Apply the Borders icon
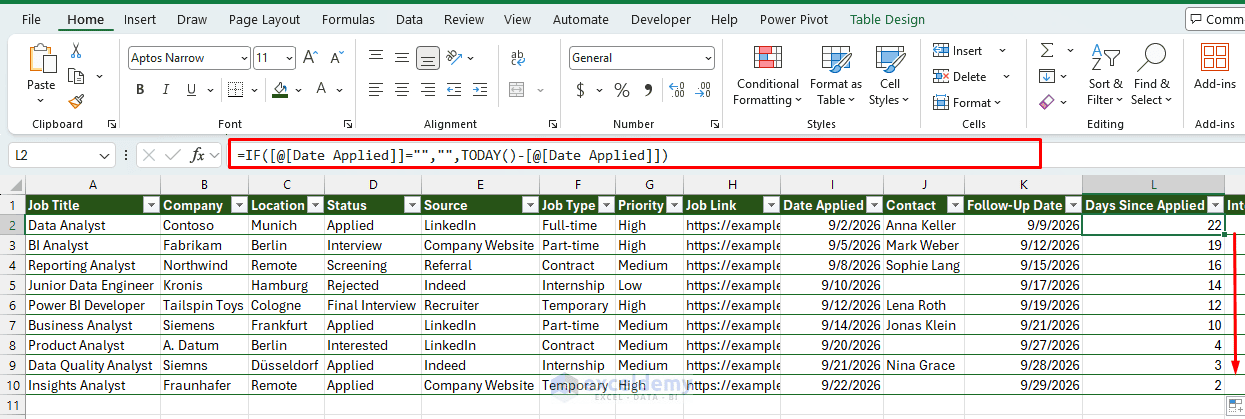Screen dimensions: 1245x419 [x=235, y=90]
